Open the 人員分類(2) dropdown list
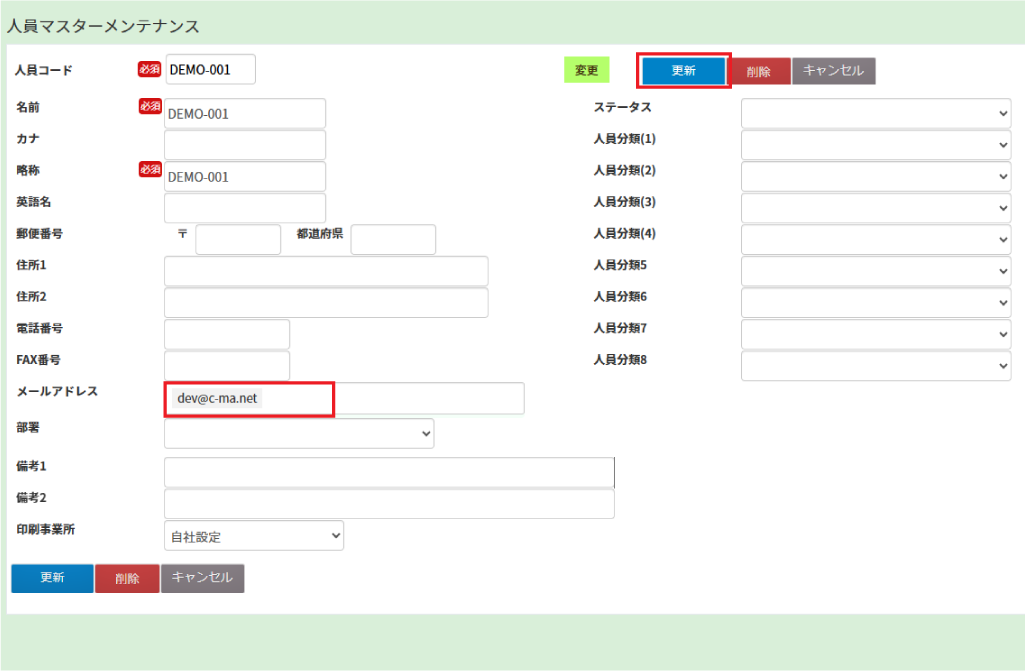This screenshot has width=1025, height=671. [x=875, y=177]
